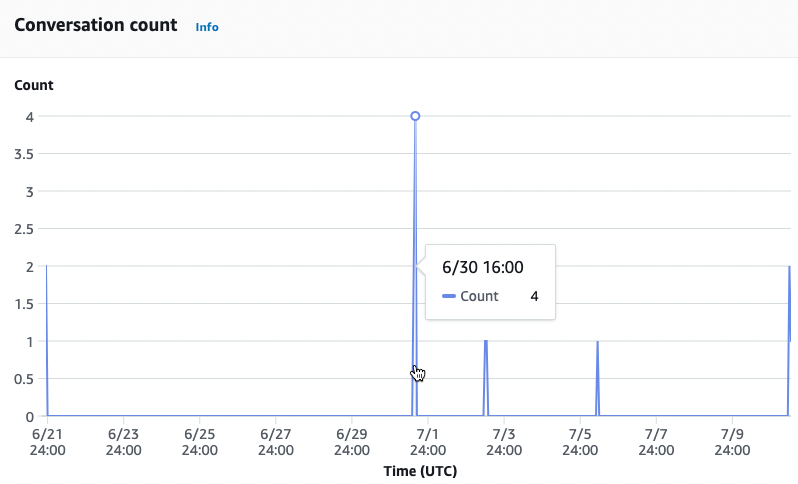798x484 pixels.
Task: Click the 6/29 24:00 x-axis label
Action: pos(352,442)
